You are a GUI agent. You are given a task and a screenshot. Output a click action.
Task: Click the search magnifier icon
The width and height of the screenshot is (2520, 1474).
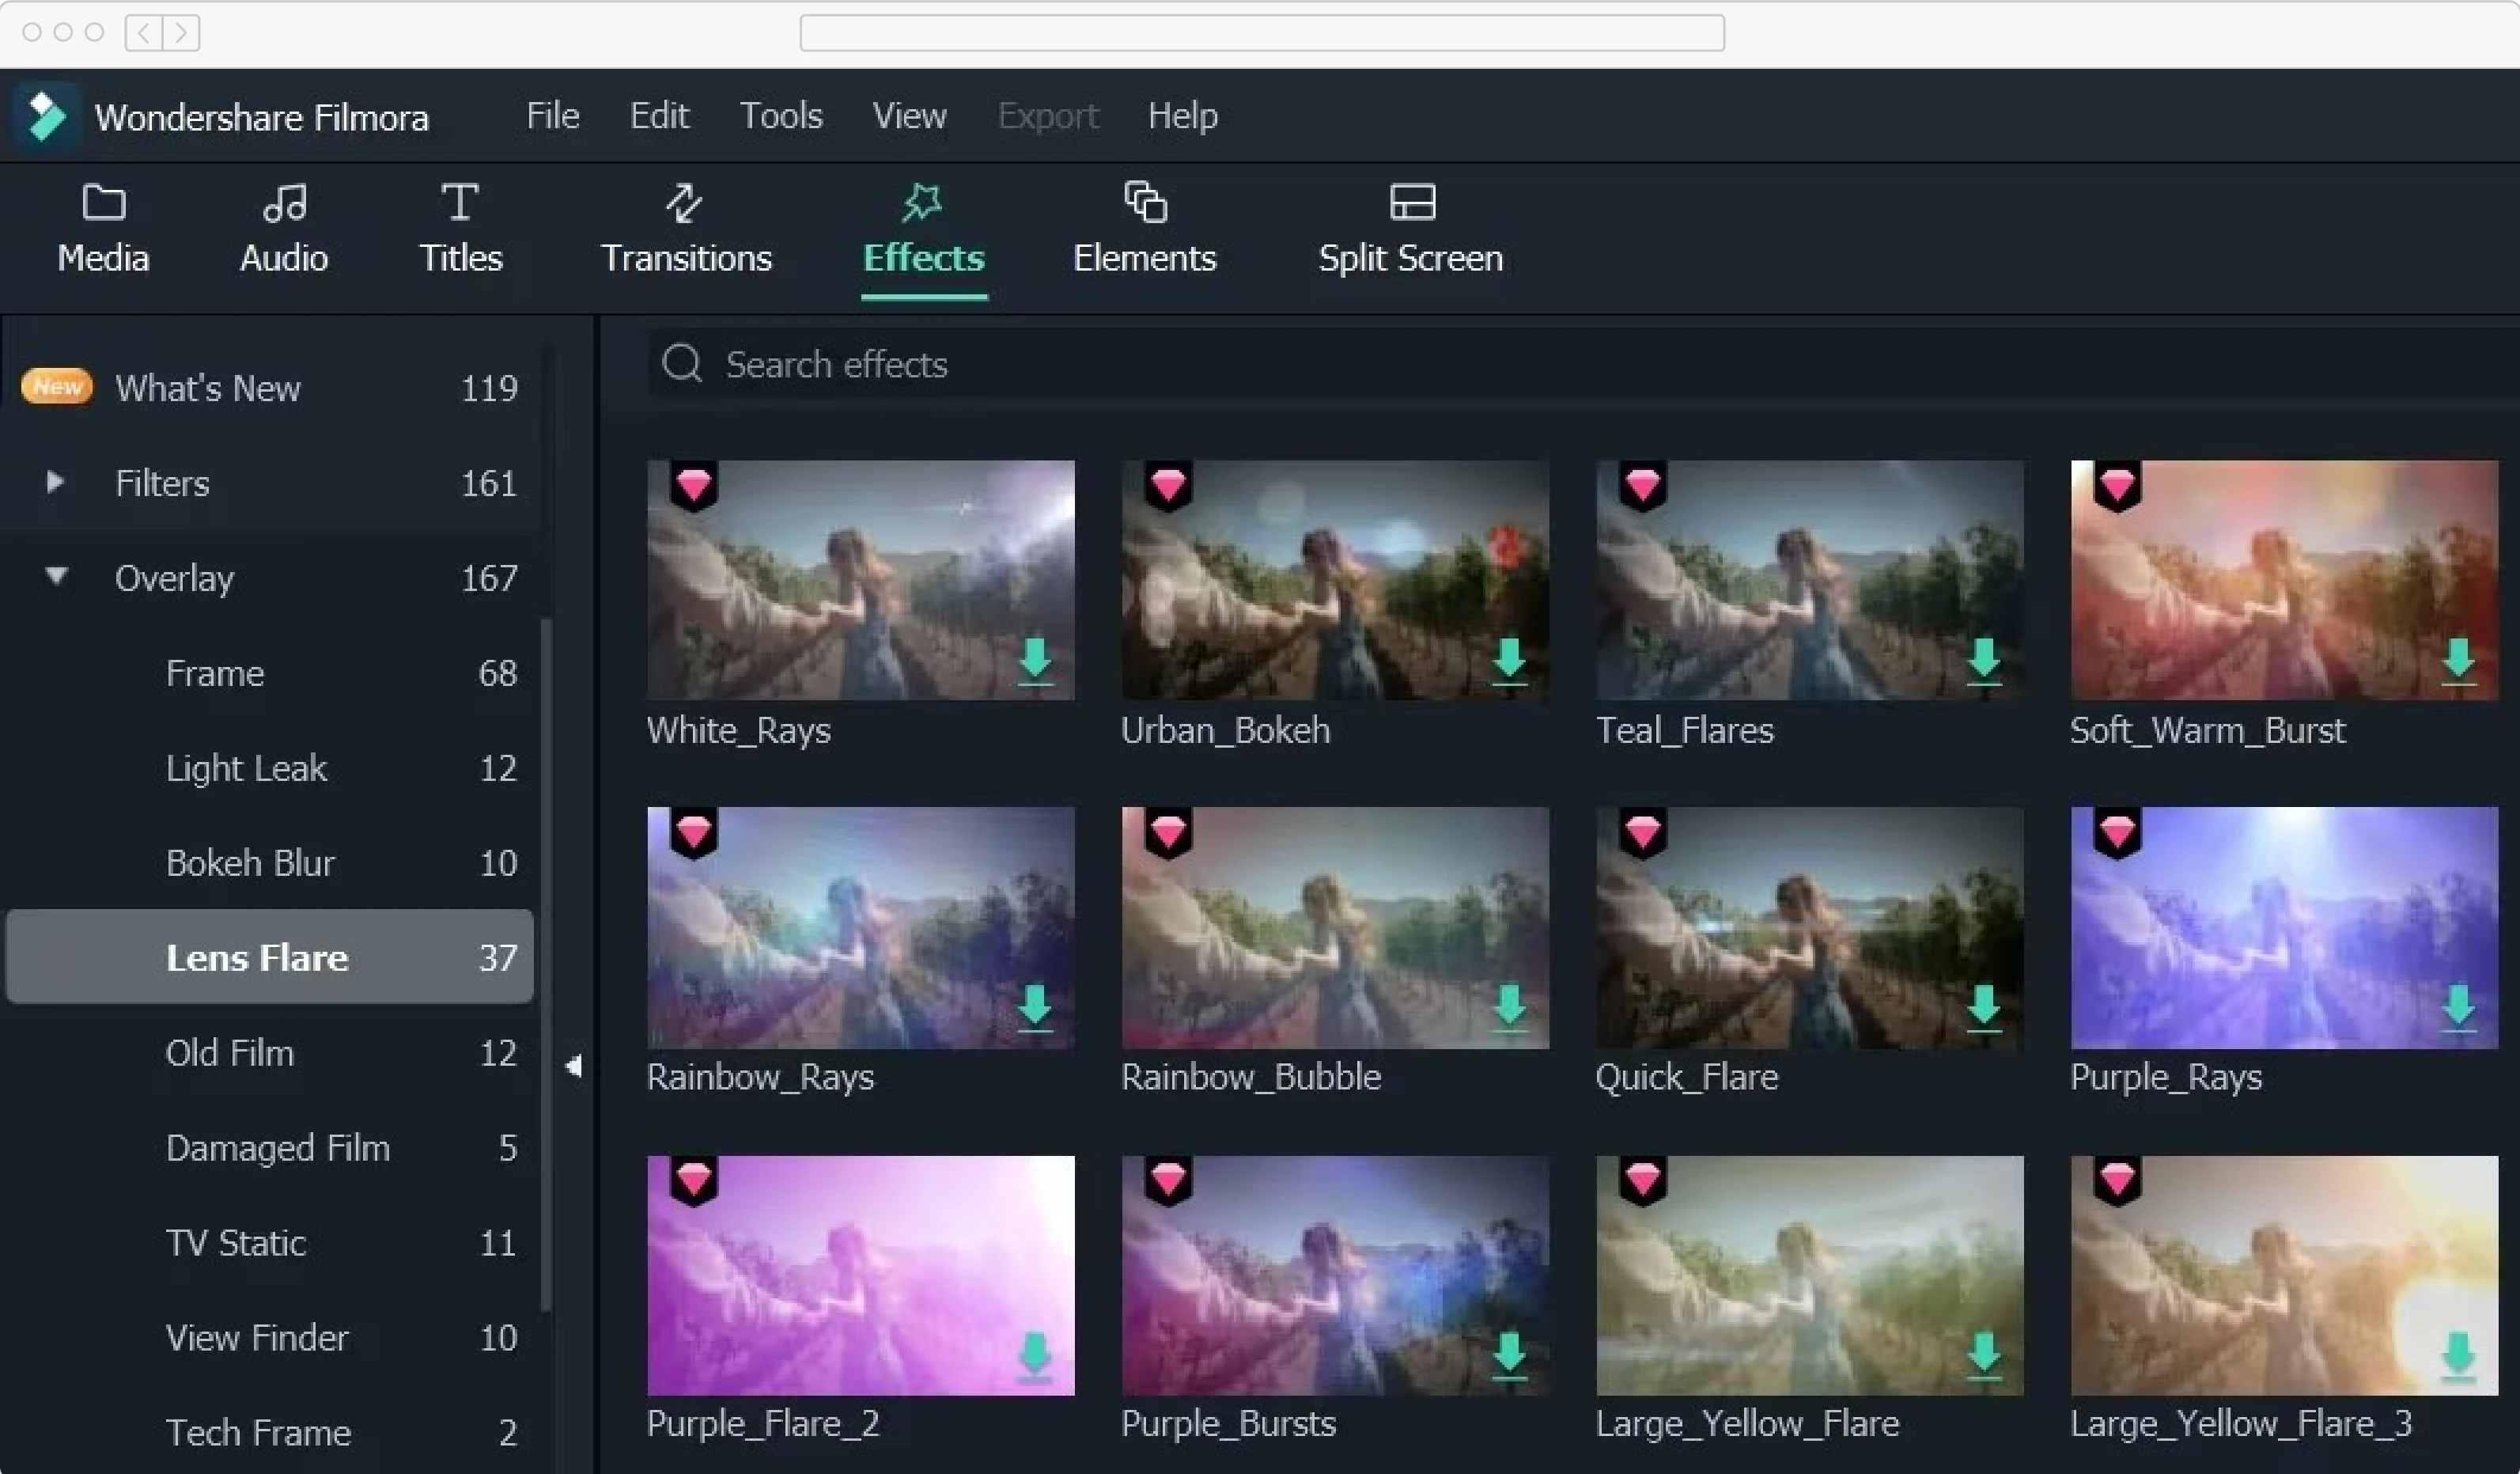(x=682, y=364)
